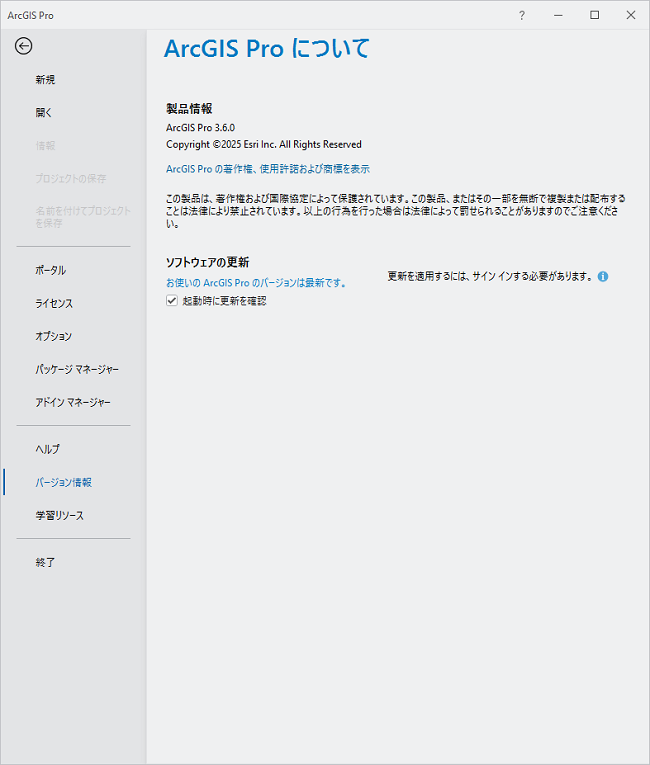Open 学習リソース page
Screen dimensions: 650x765
coord(60,516)
